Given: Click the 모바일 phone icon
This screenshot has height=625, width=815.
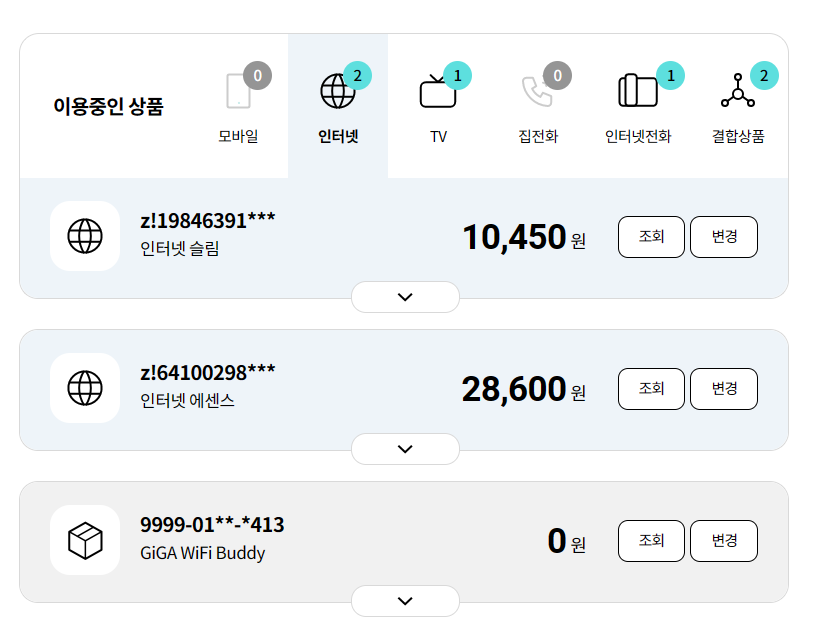Looking at the screenshot, I should point(238,91).
